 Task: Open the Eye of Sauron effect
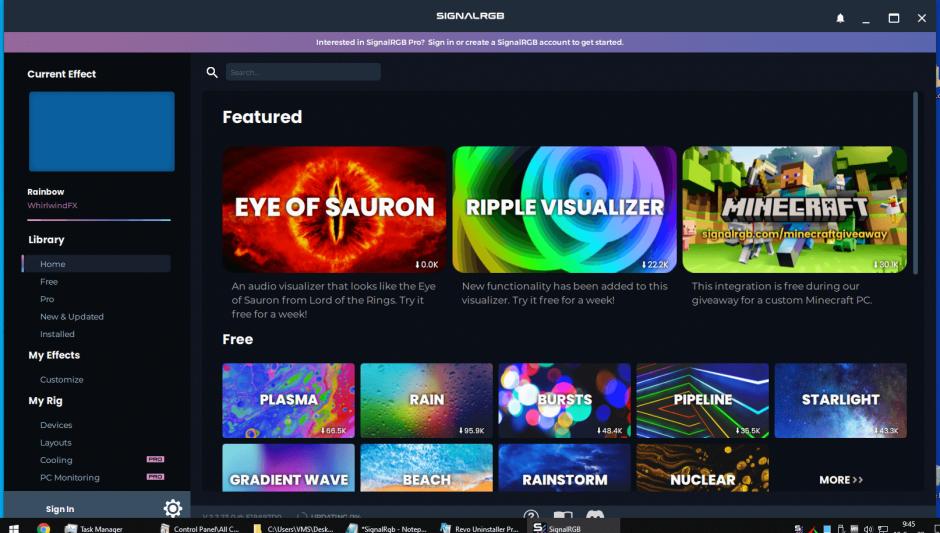[334, 209]
